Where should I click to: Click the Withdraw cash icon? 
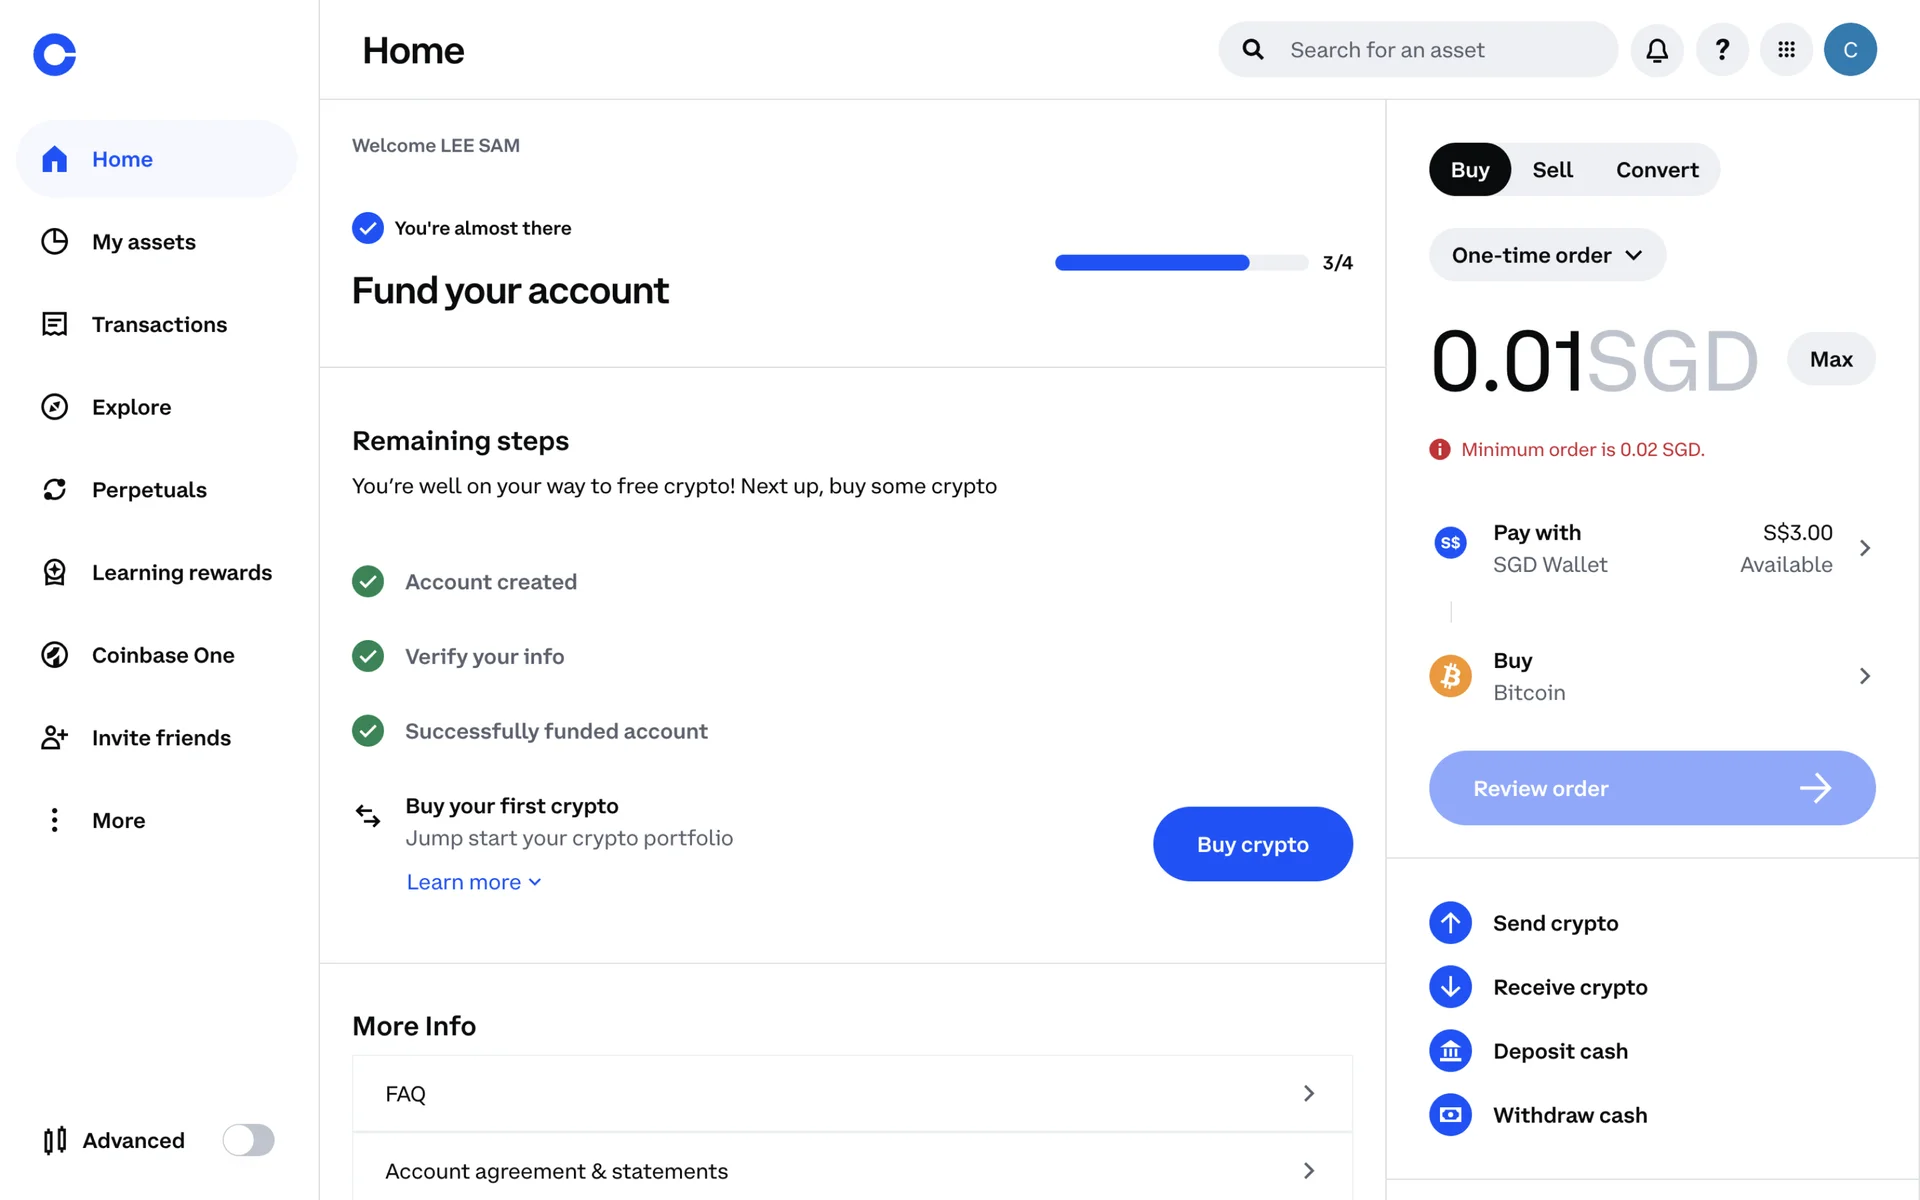point(1450,1115)
